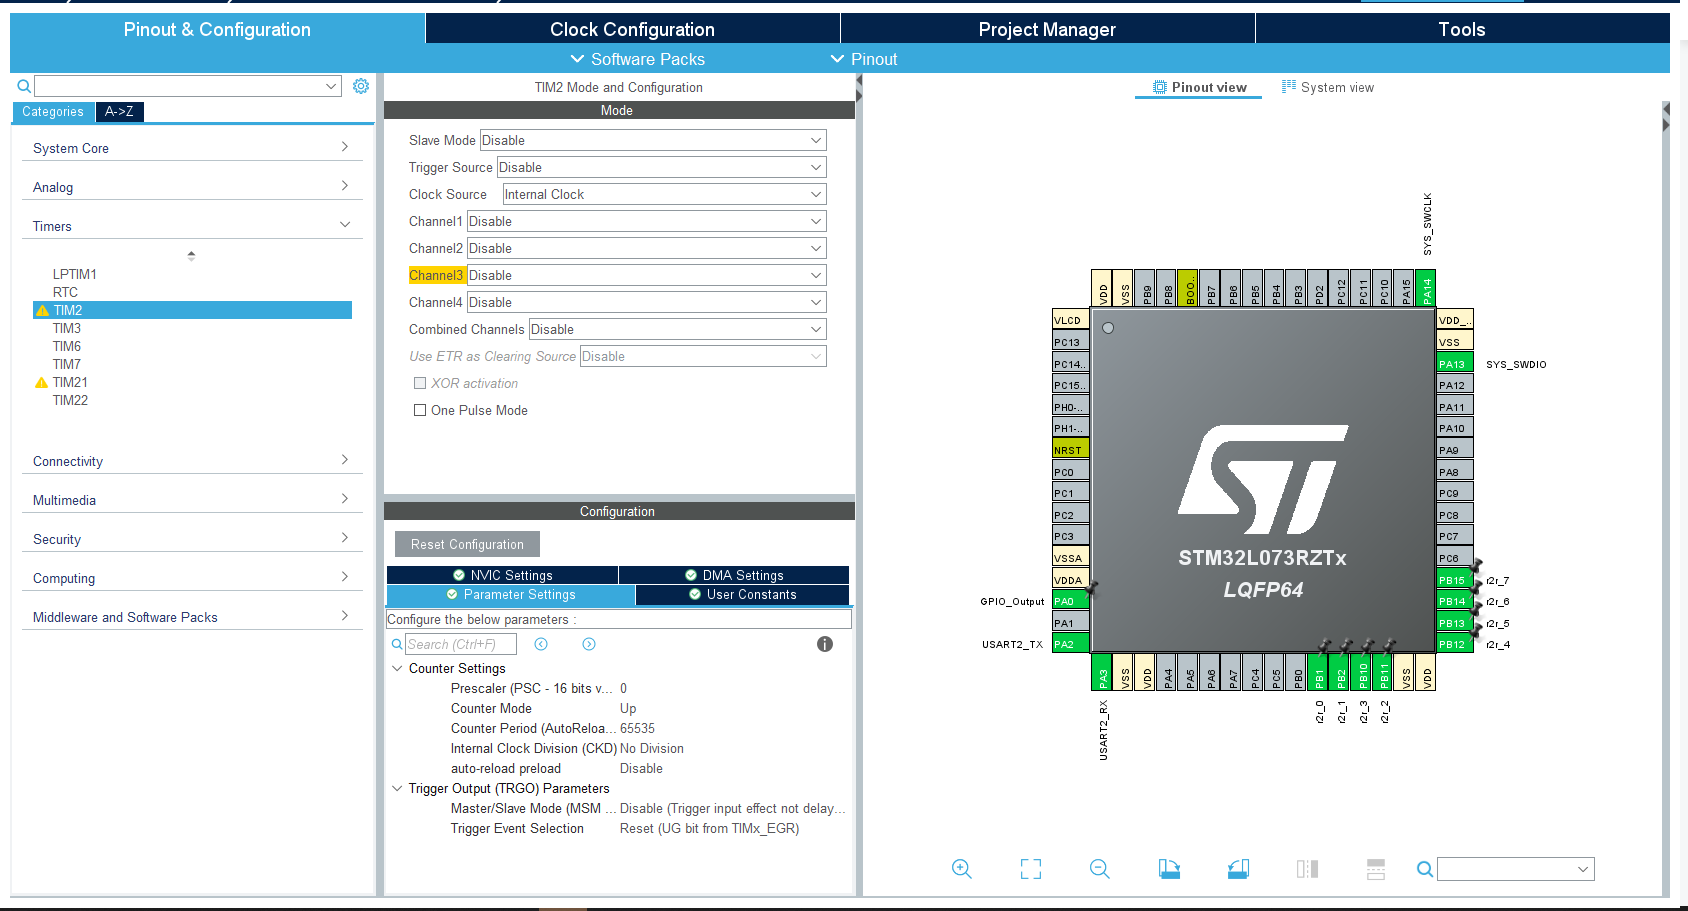Enable One Pulse Mode

(420, 410)
